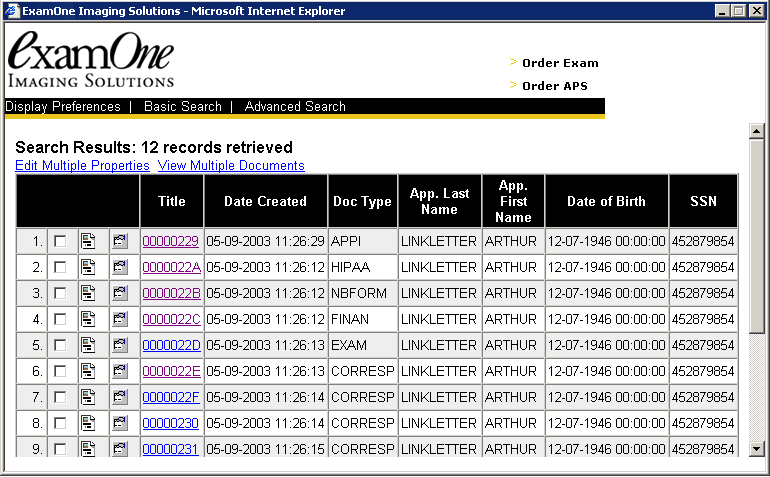
Task: Open document title link 0000022D
Action: click(x=171, y=345)
